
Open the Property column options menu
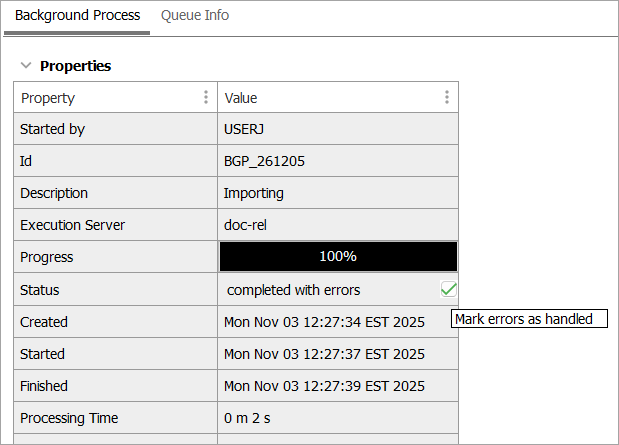tap(206, 97)
